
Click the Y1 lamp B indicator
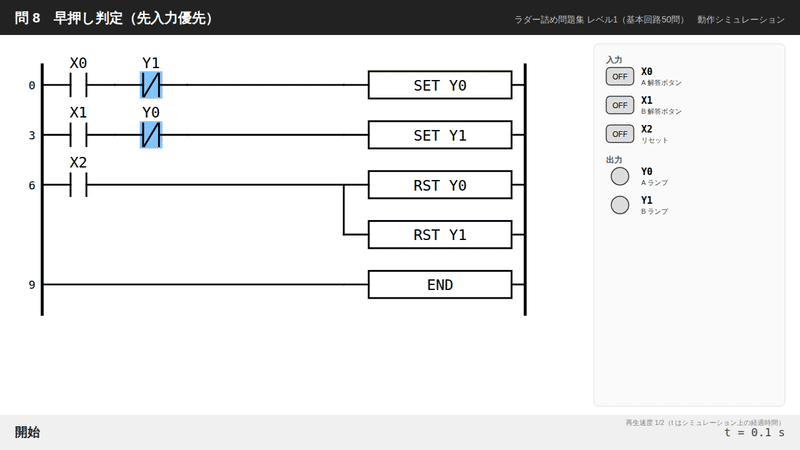point(620,205)
